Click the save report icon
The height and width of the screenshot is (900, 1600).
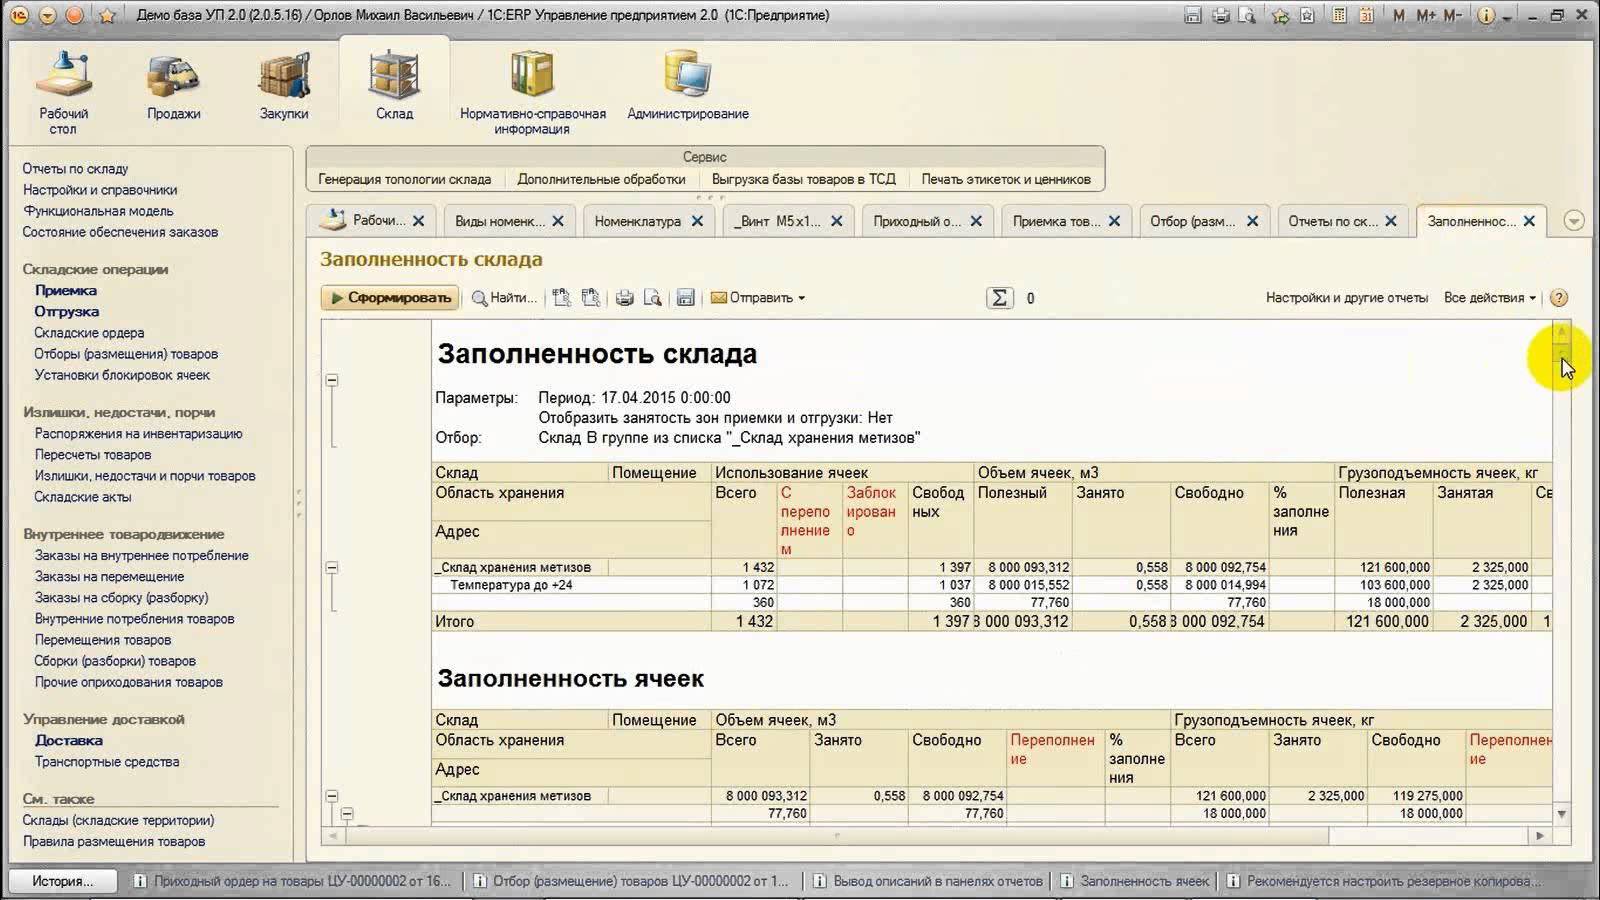click(686, 297)
